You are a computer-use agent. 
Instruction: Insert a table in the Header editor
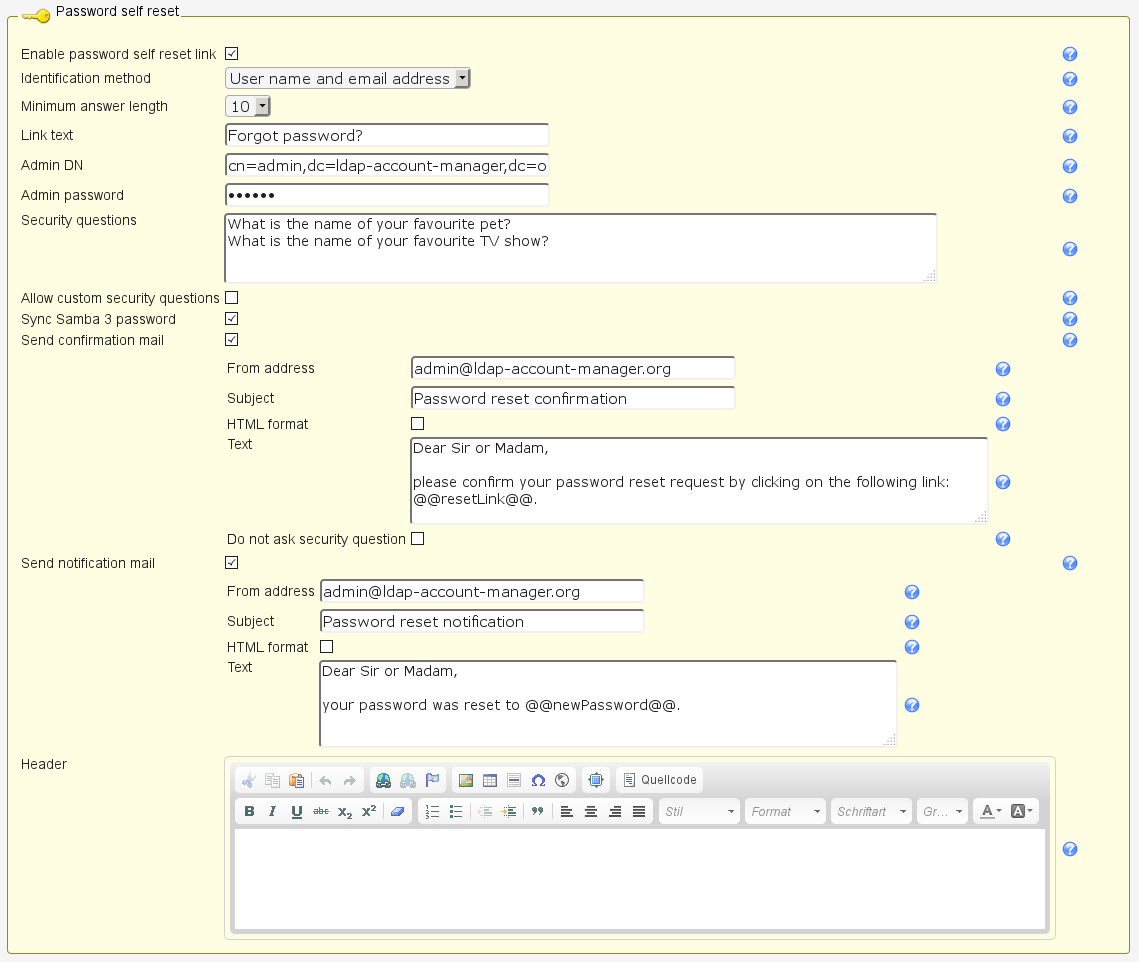coord(490,780)
